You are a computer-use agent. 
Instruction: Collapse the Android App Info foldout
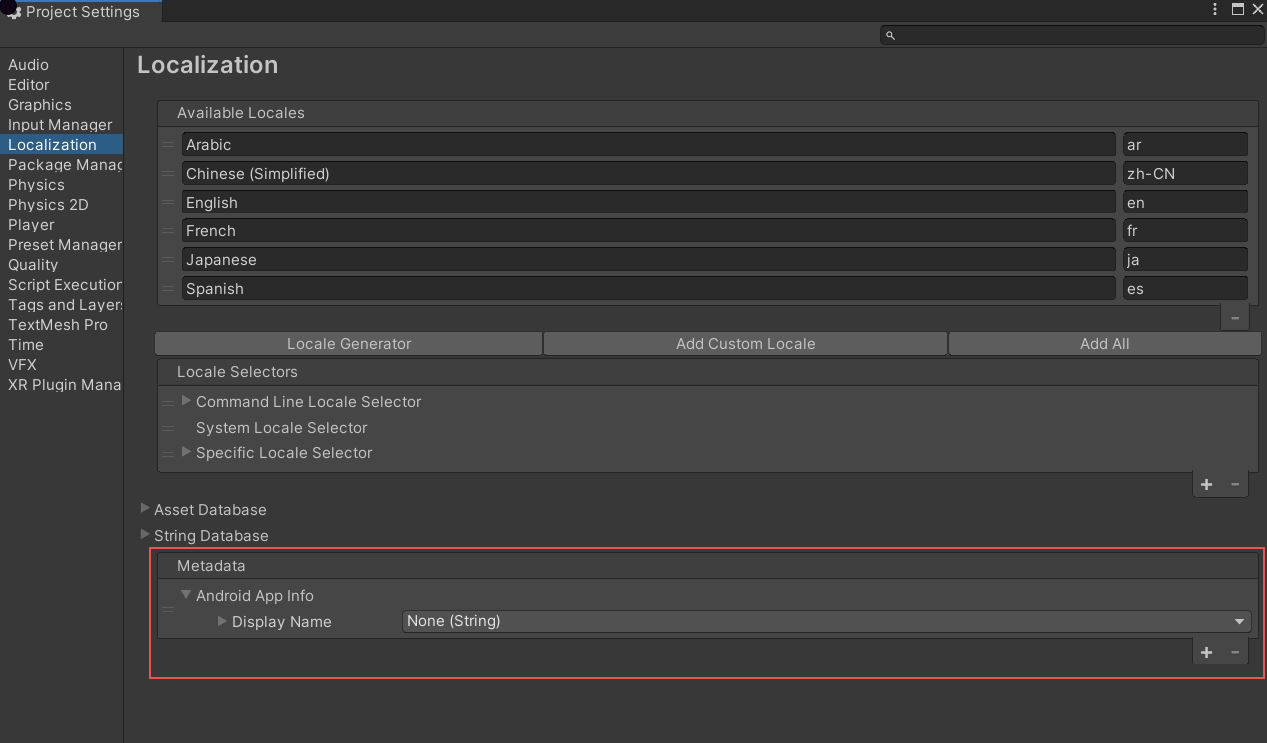coord(187,595)
